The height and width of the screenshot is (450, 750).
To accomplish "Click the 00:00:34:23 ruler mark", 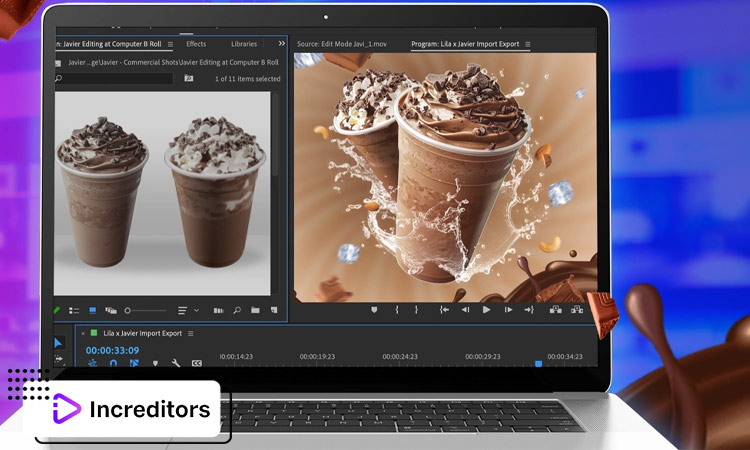I will tap(565, 357).
